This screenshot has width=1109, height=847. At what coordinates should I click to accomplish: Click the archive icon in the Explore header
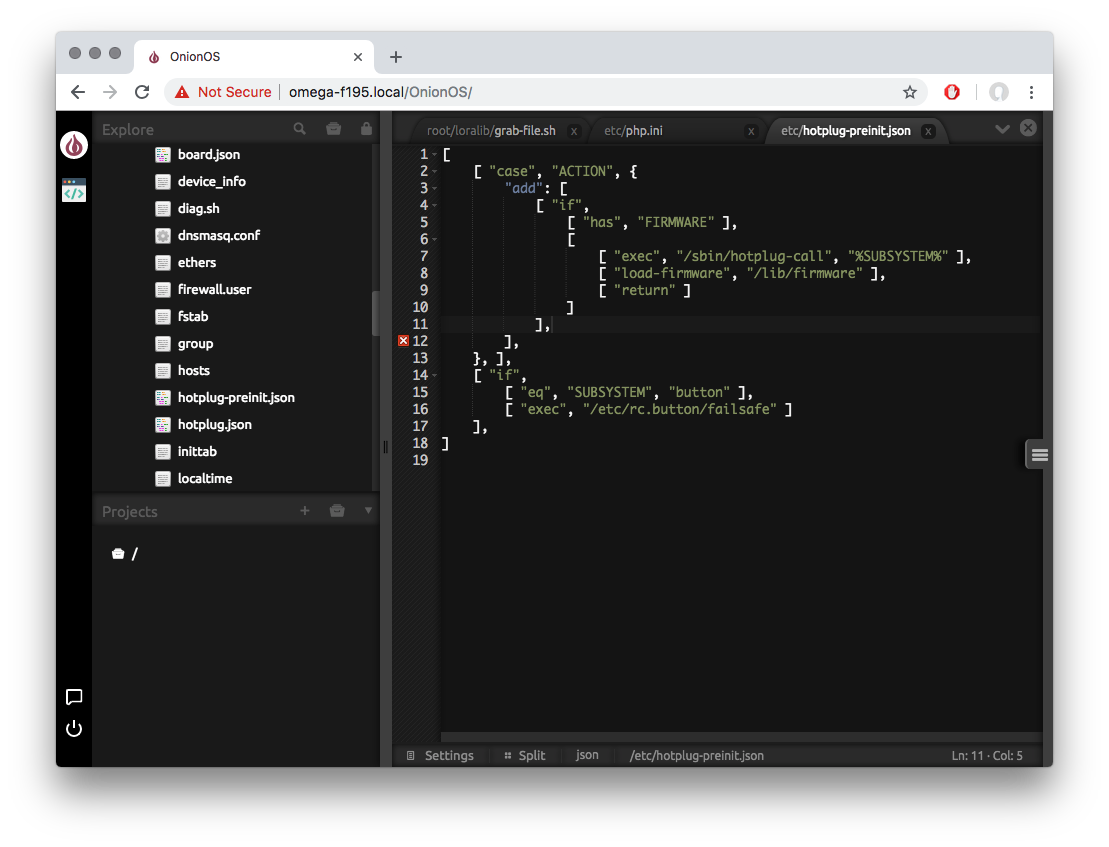(333, 129)
